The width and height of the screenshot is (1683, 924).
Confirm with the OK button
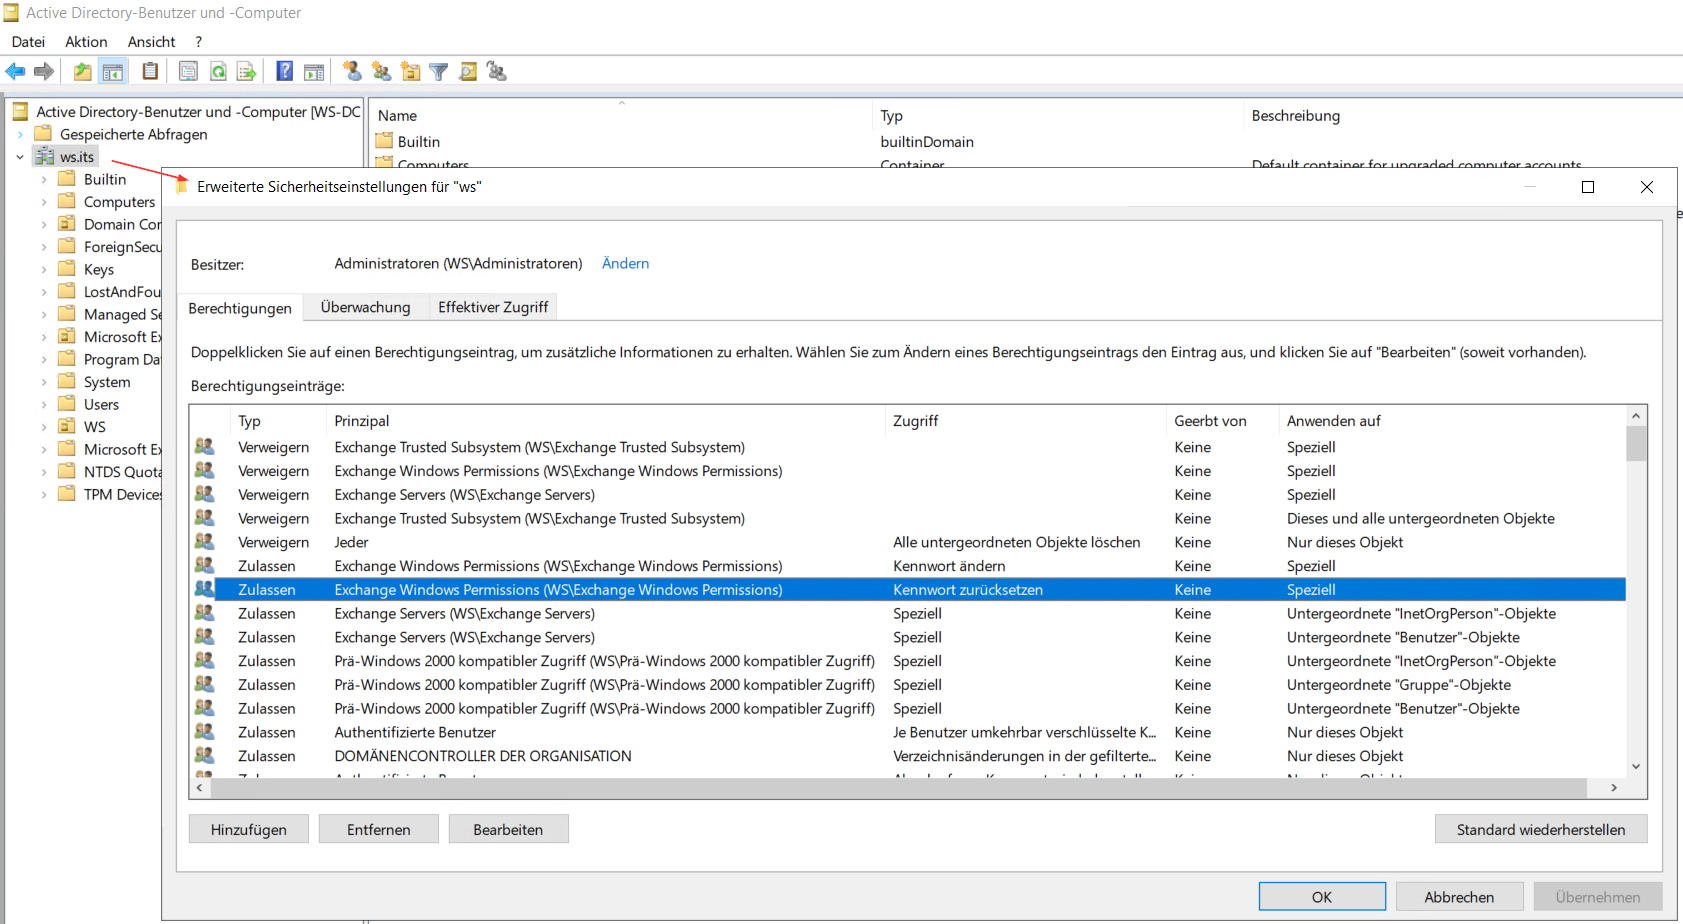pos(1322,897)
